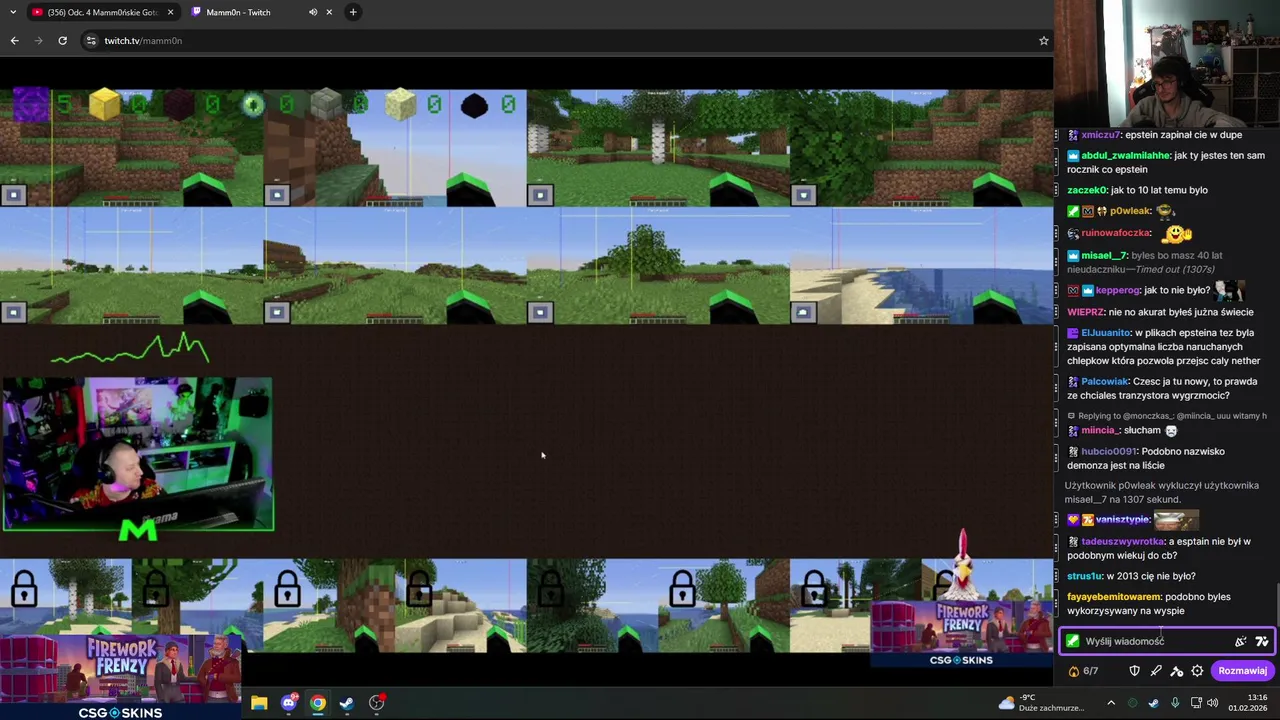The width and height of the screenshot is (1280, 720).
Task: Go back to the previous page
Action: point(14,40)
